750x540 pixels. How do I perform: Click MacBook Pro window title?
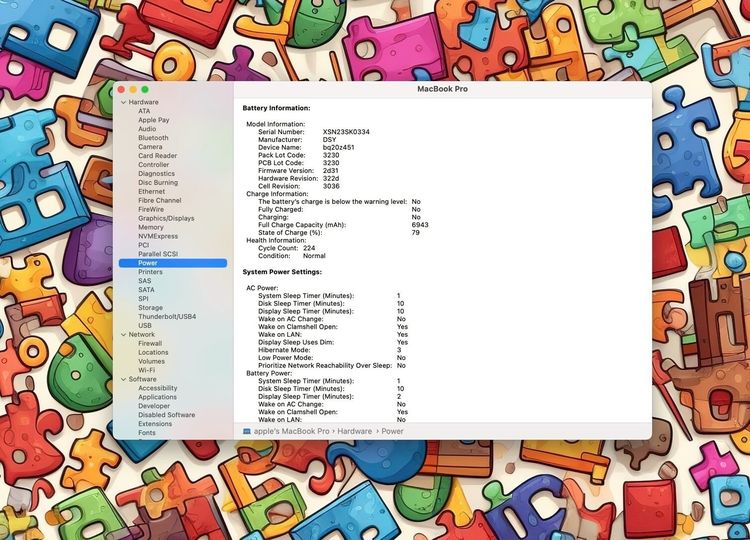point(442,89)
